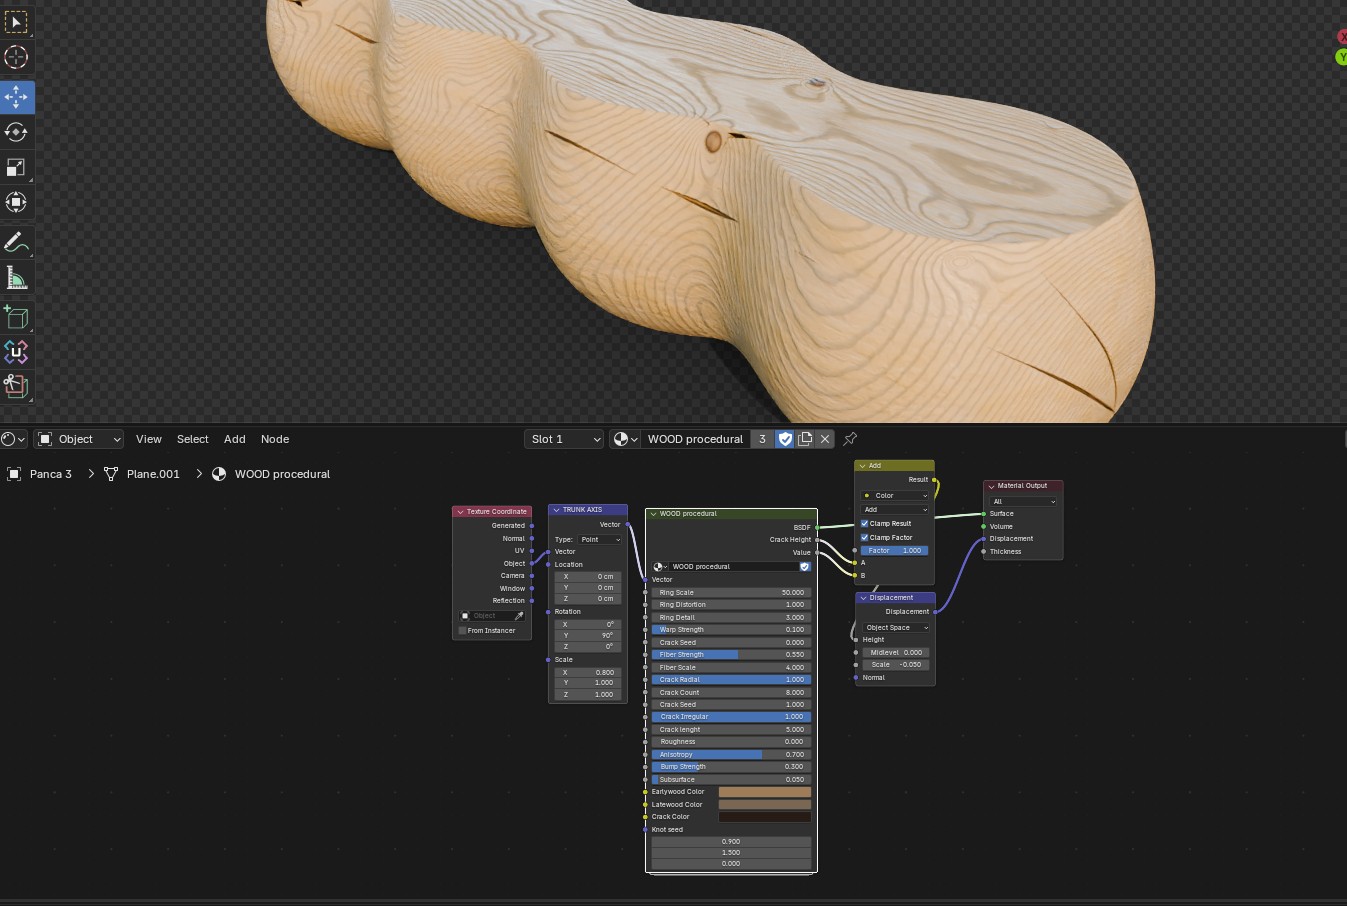Select the Add Cube tool
The image size is (1347, 906).
(16, 317)
